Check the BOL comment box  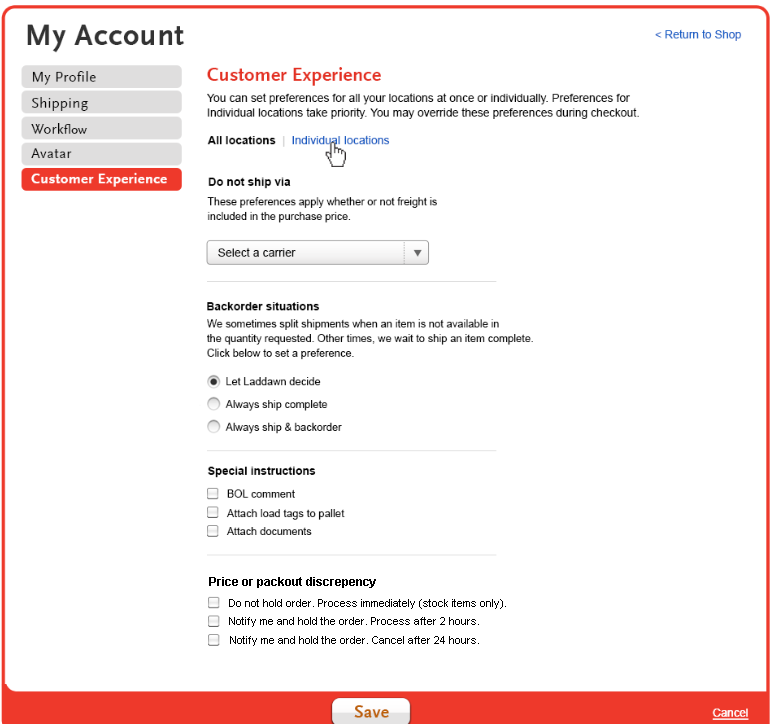pyautogui.click(x=212, y=493)
